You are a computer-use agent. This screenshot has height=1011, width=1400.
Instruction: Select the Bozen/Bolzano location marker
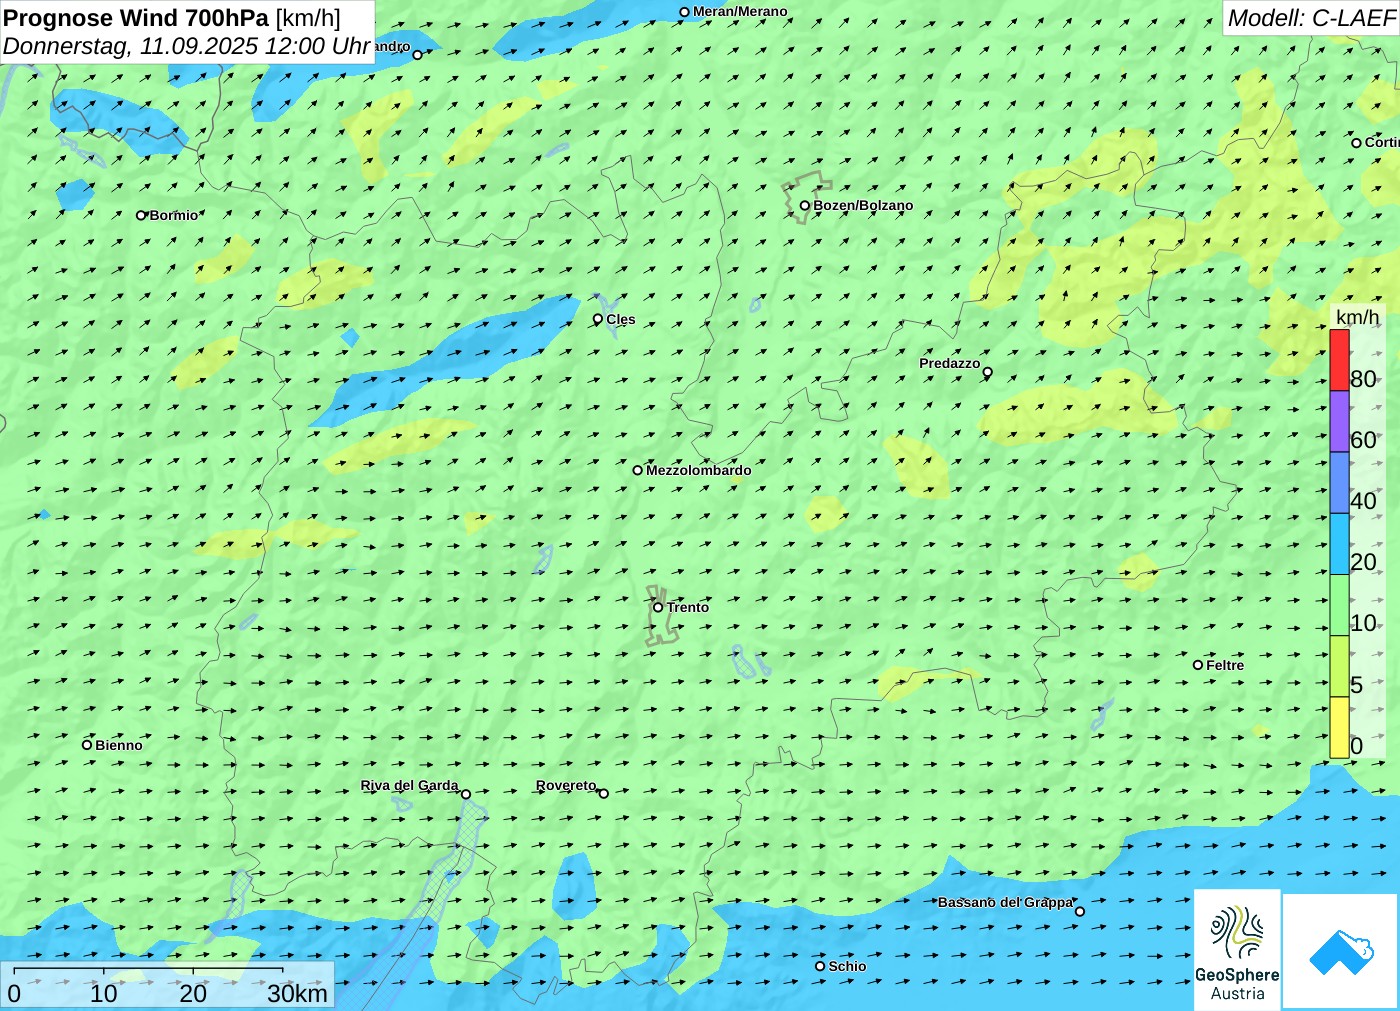[805, 206]
